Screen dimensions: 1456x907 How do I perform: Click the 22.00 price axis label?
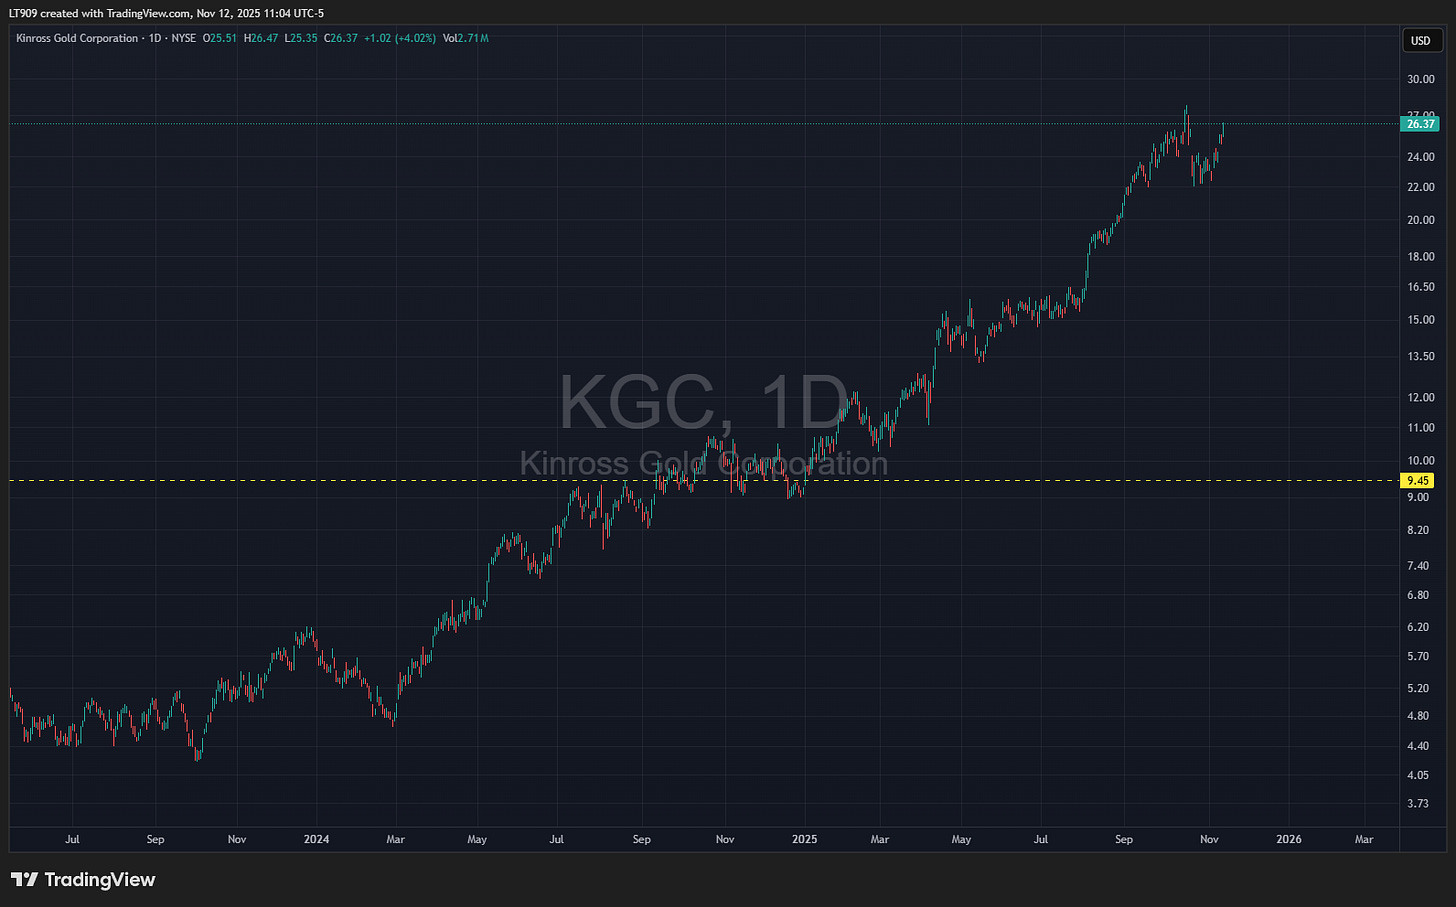1420,187
